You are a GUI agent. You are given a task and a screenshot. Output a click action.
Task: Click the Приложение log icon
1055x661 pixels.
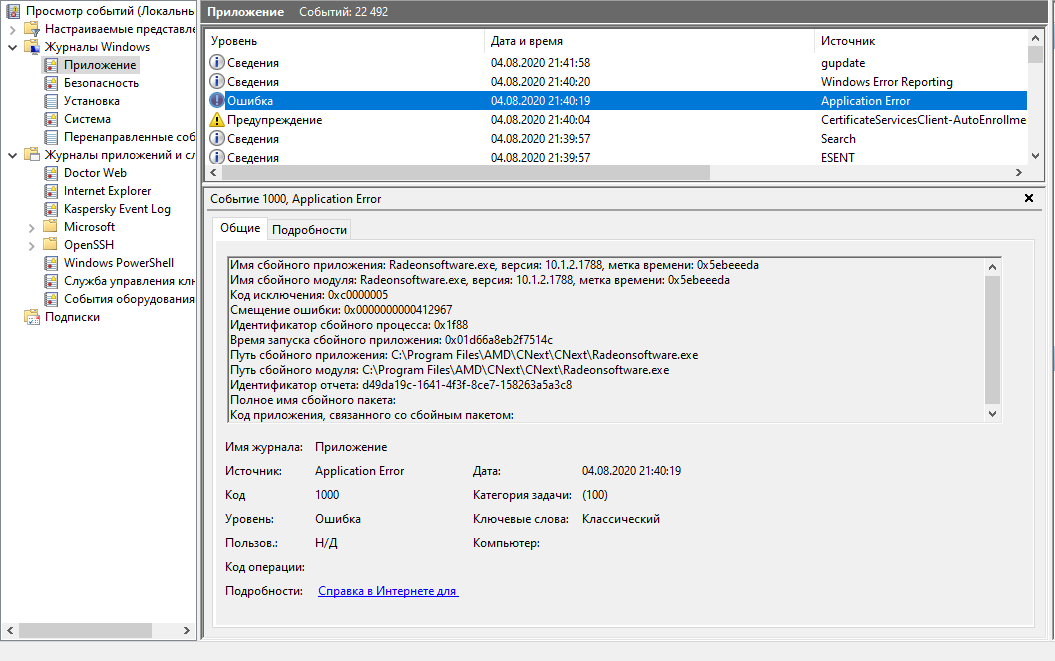(x=51, y=65)
